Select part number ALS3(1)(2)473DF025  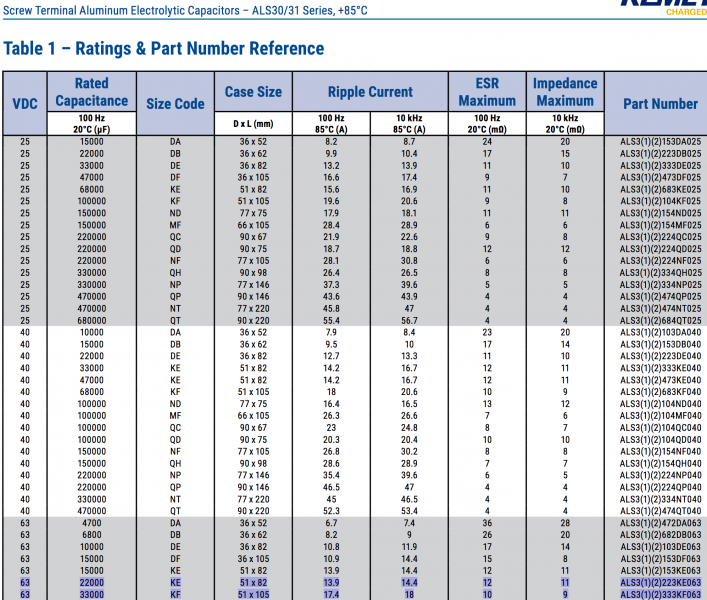pyautogui.click(x=661, y=177)
